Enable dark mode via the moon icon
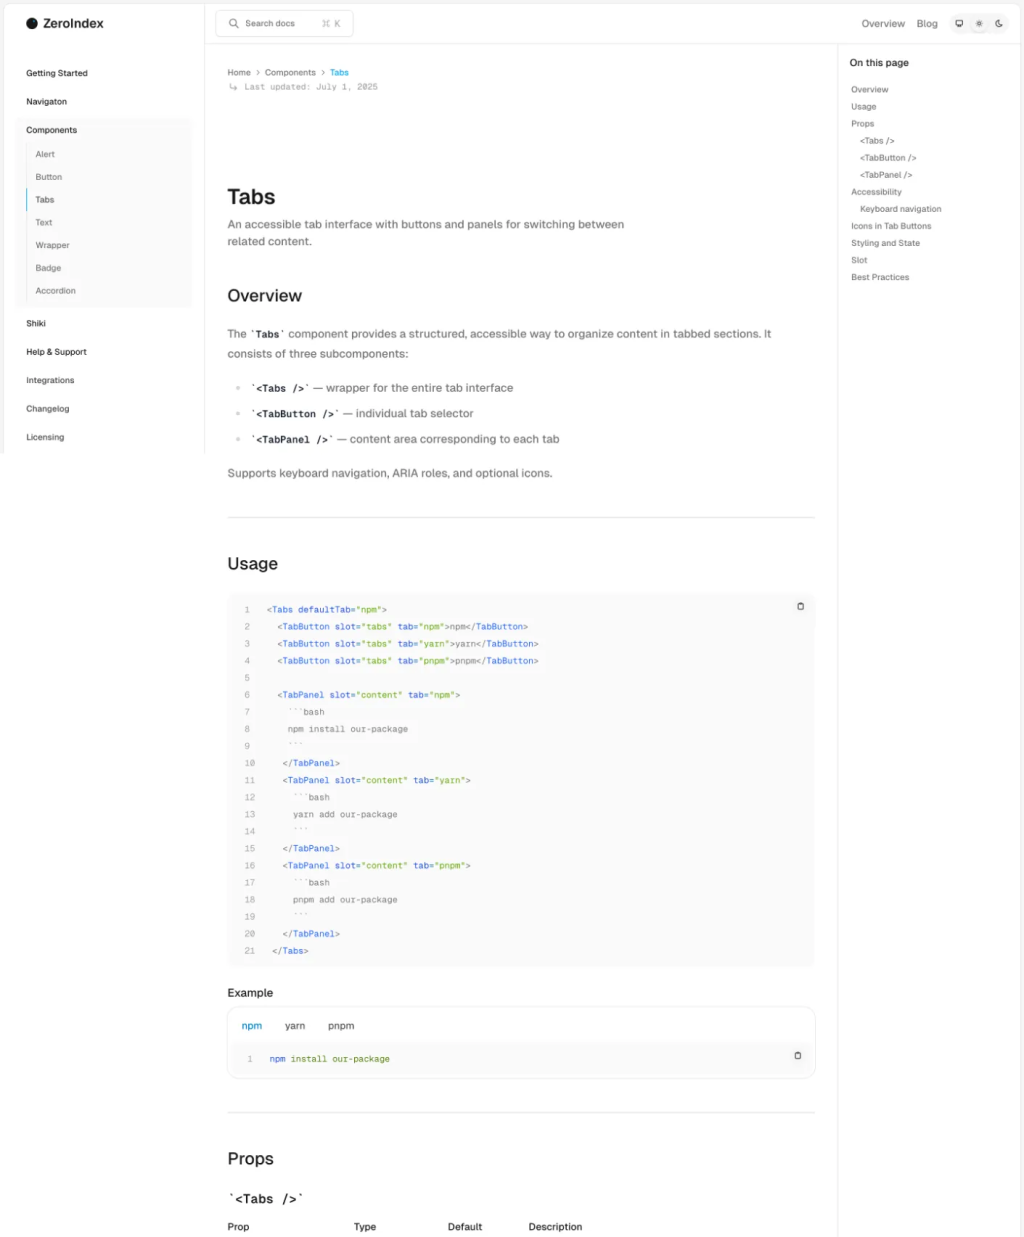 click(999, 22)
